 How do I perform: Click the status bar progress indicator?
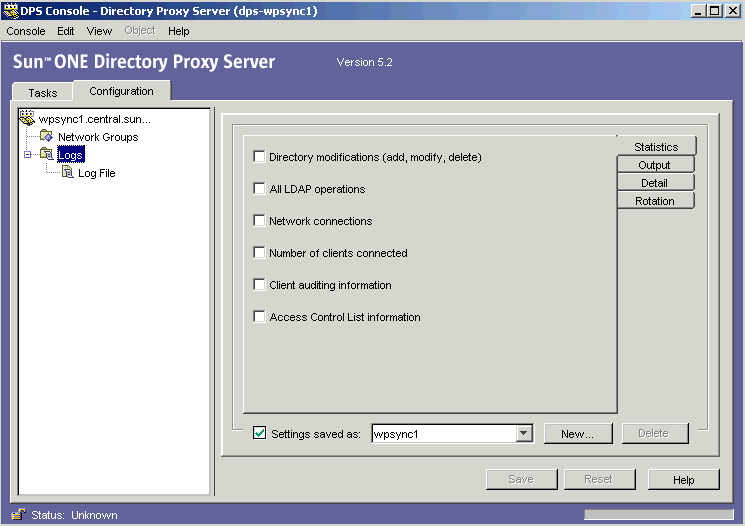(659, 515)
